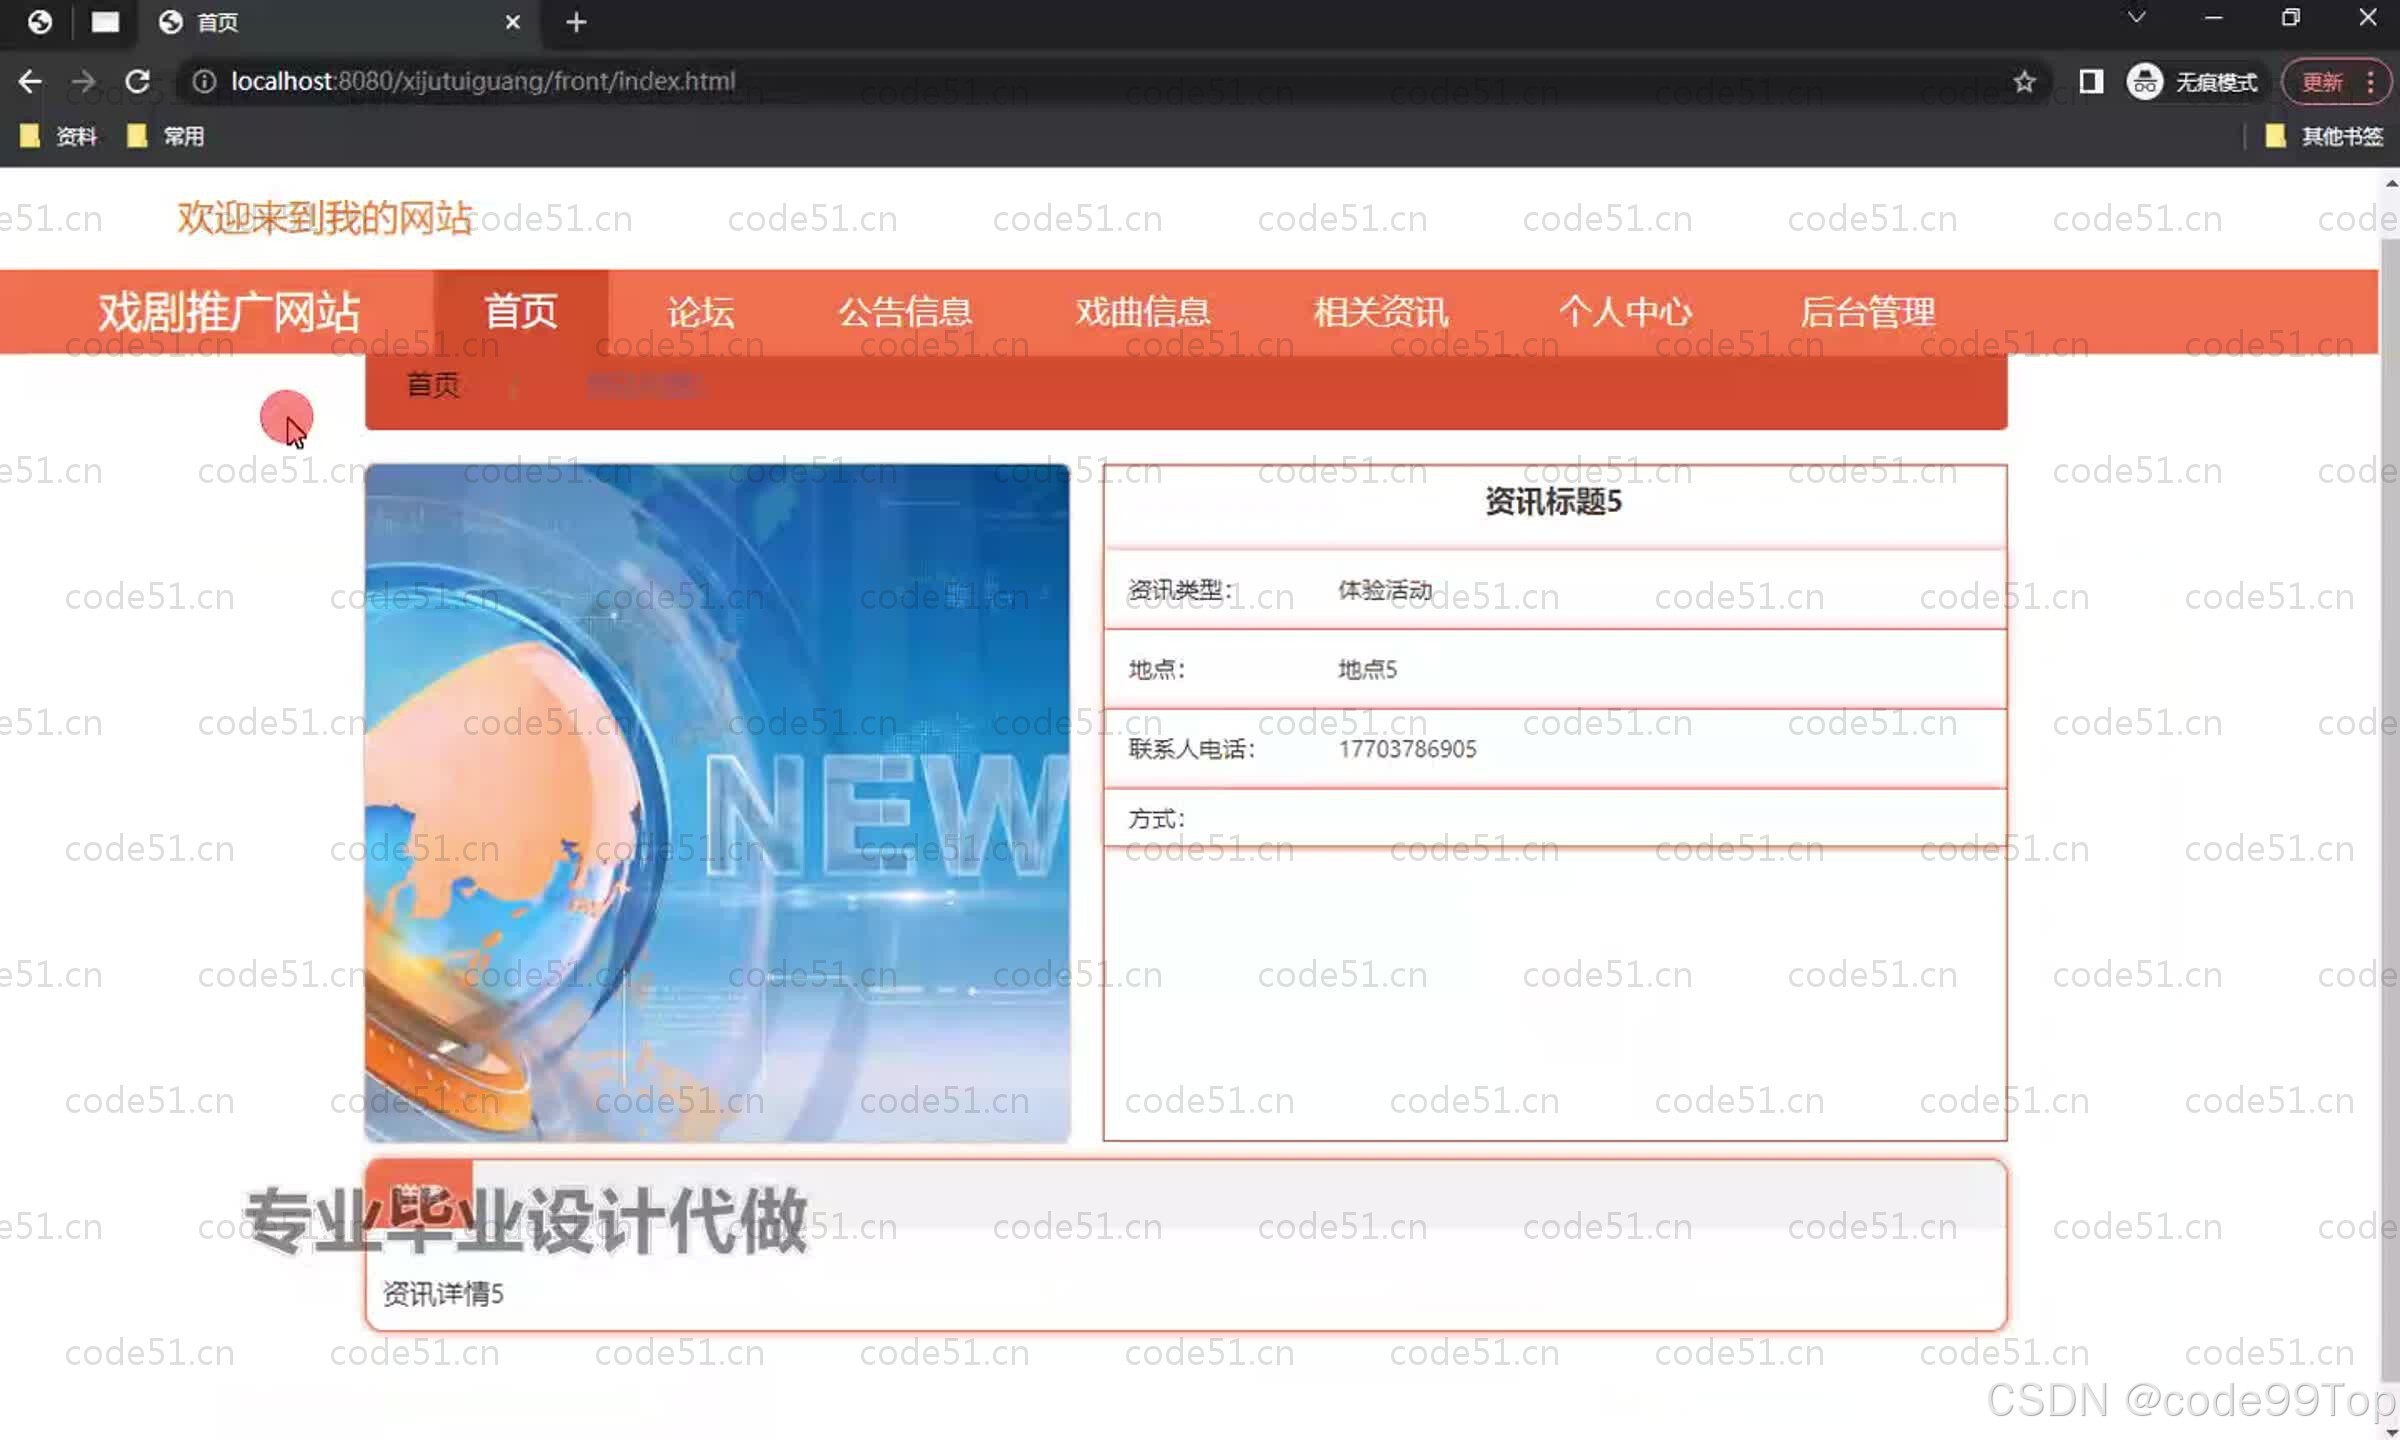Viewport: 2400px width, 1440px height.
Task: Click the incognito mode icon
Action: 2145,81
